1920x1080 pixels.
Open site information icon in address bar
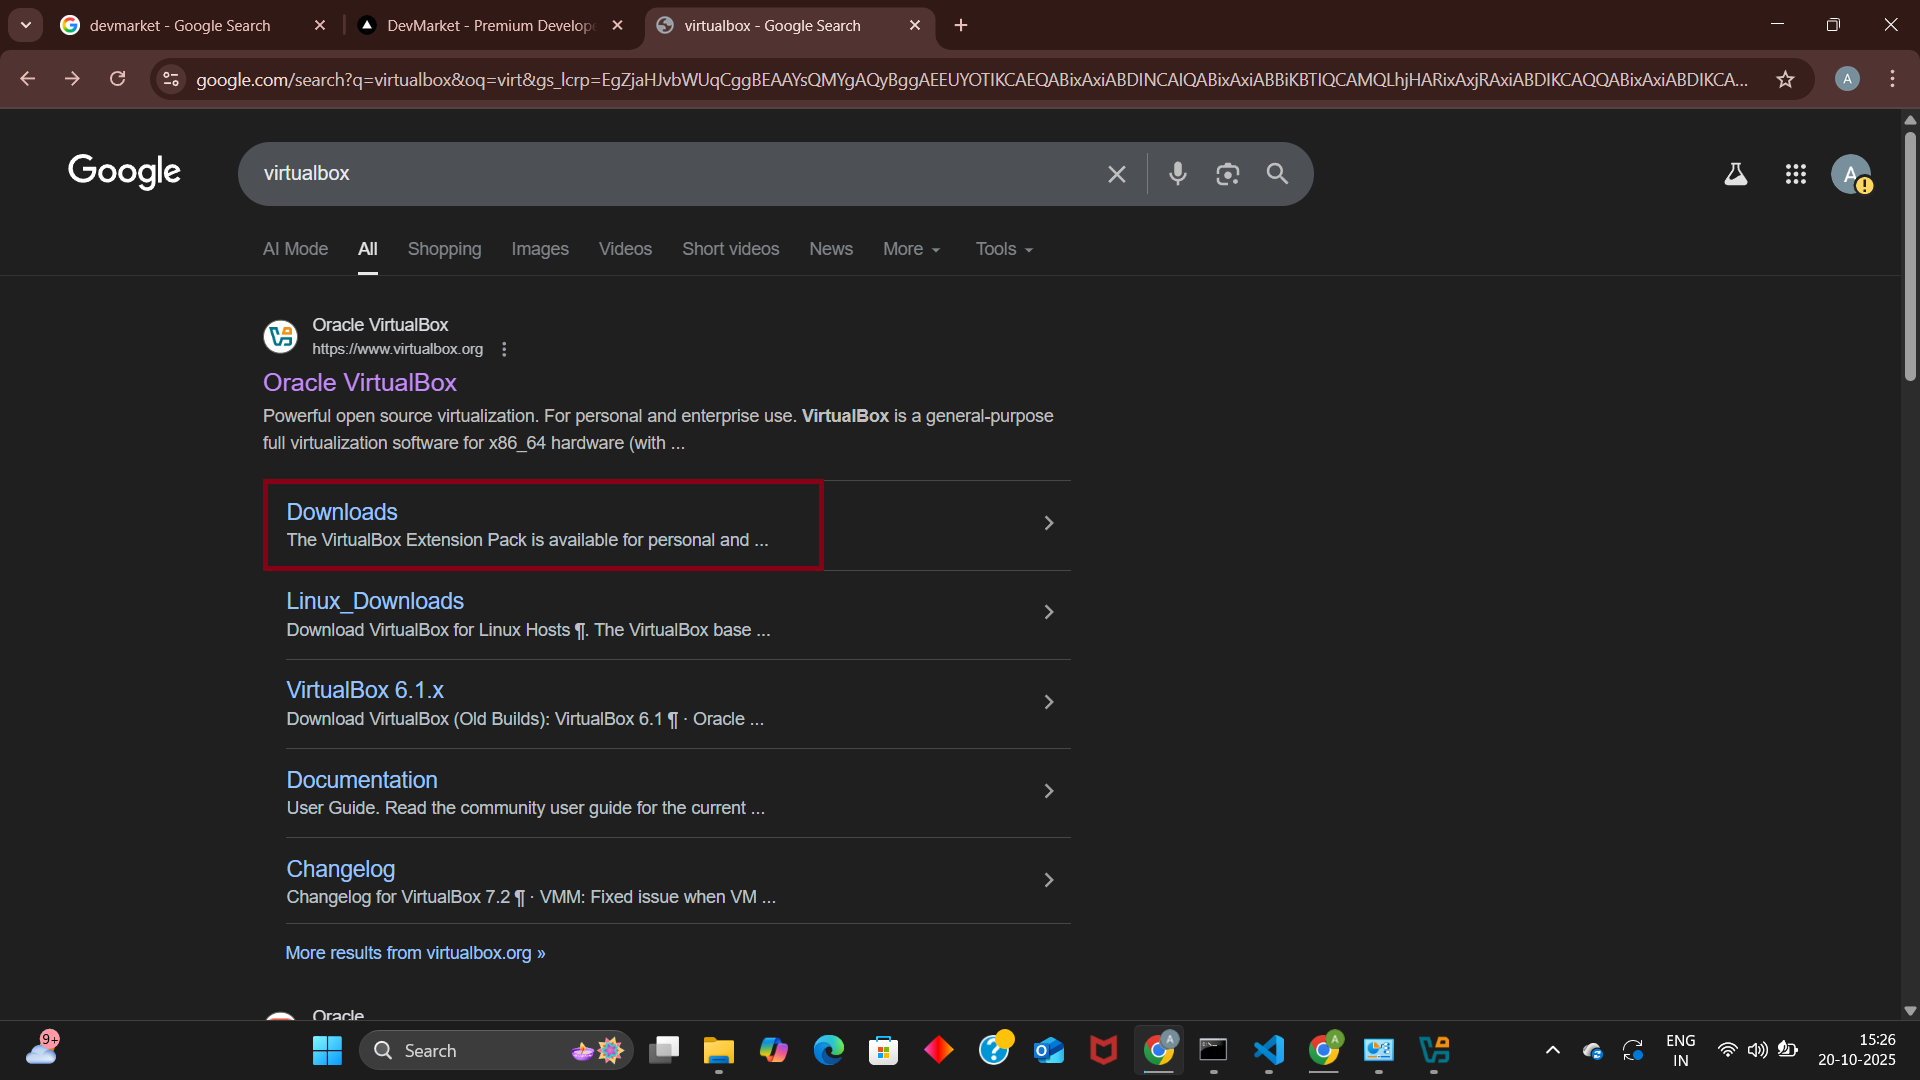tap(171, 79)
